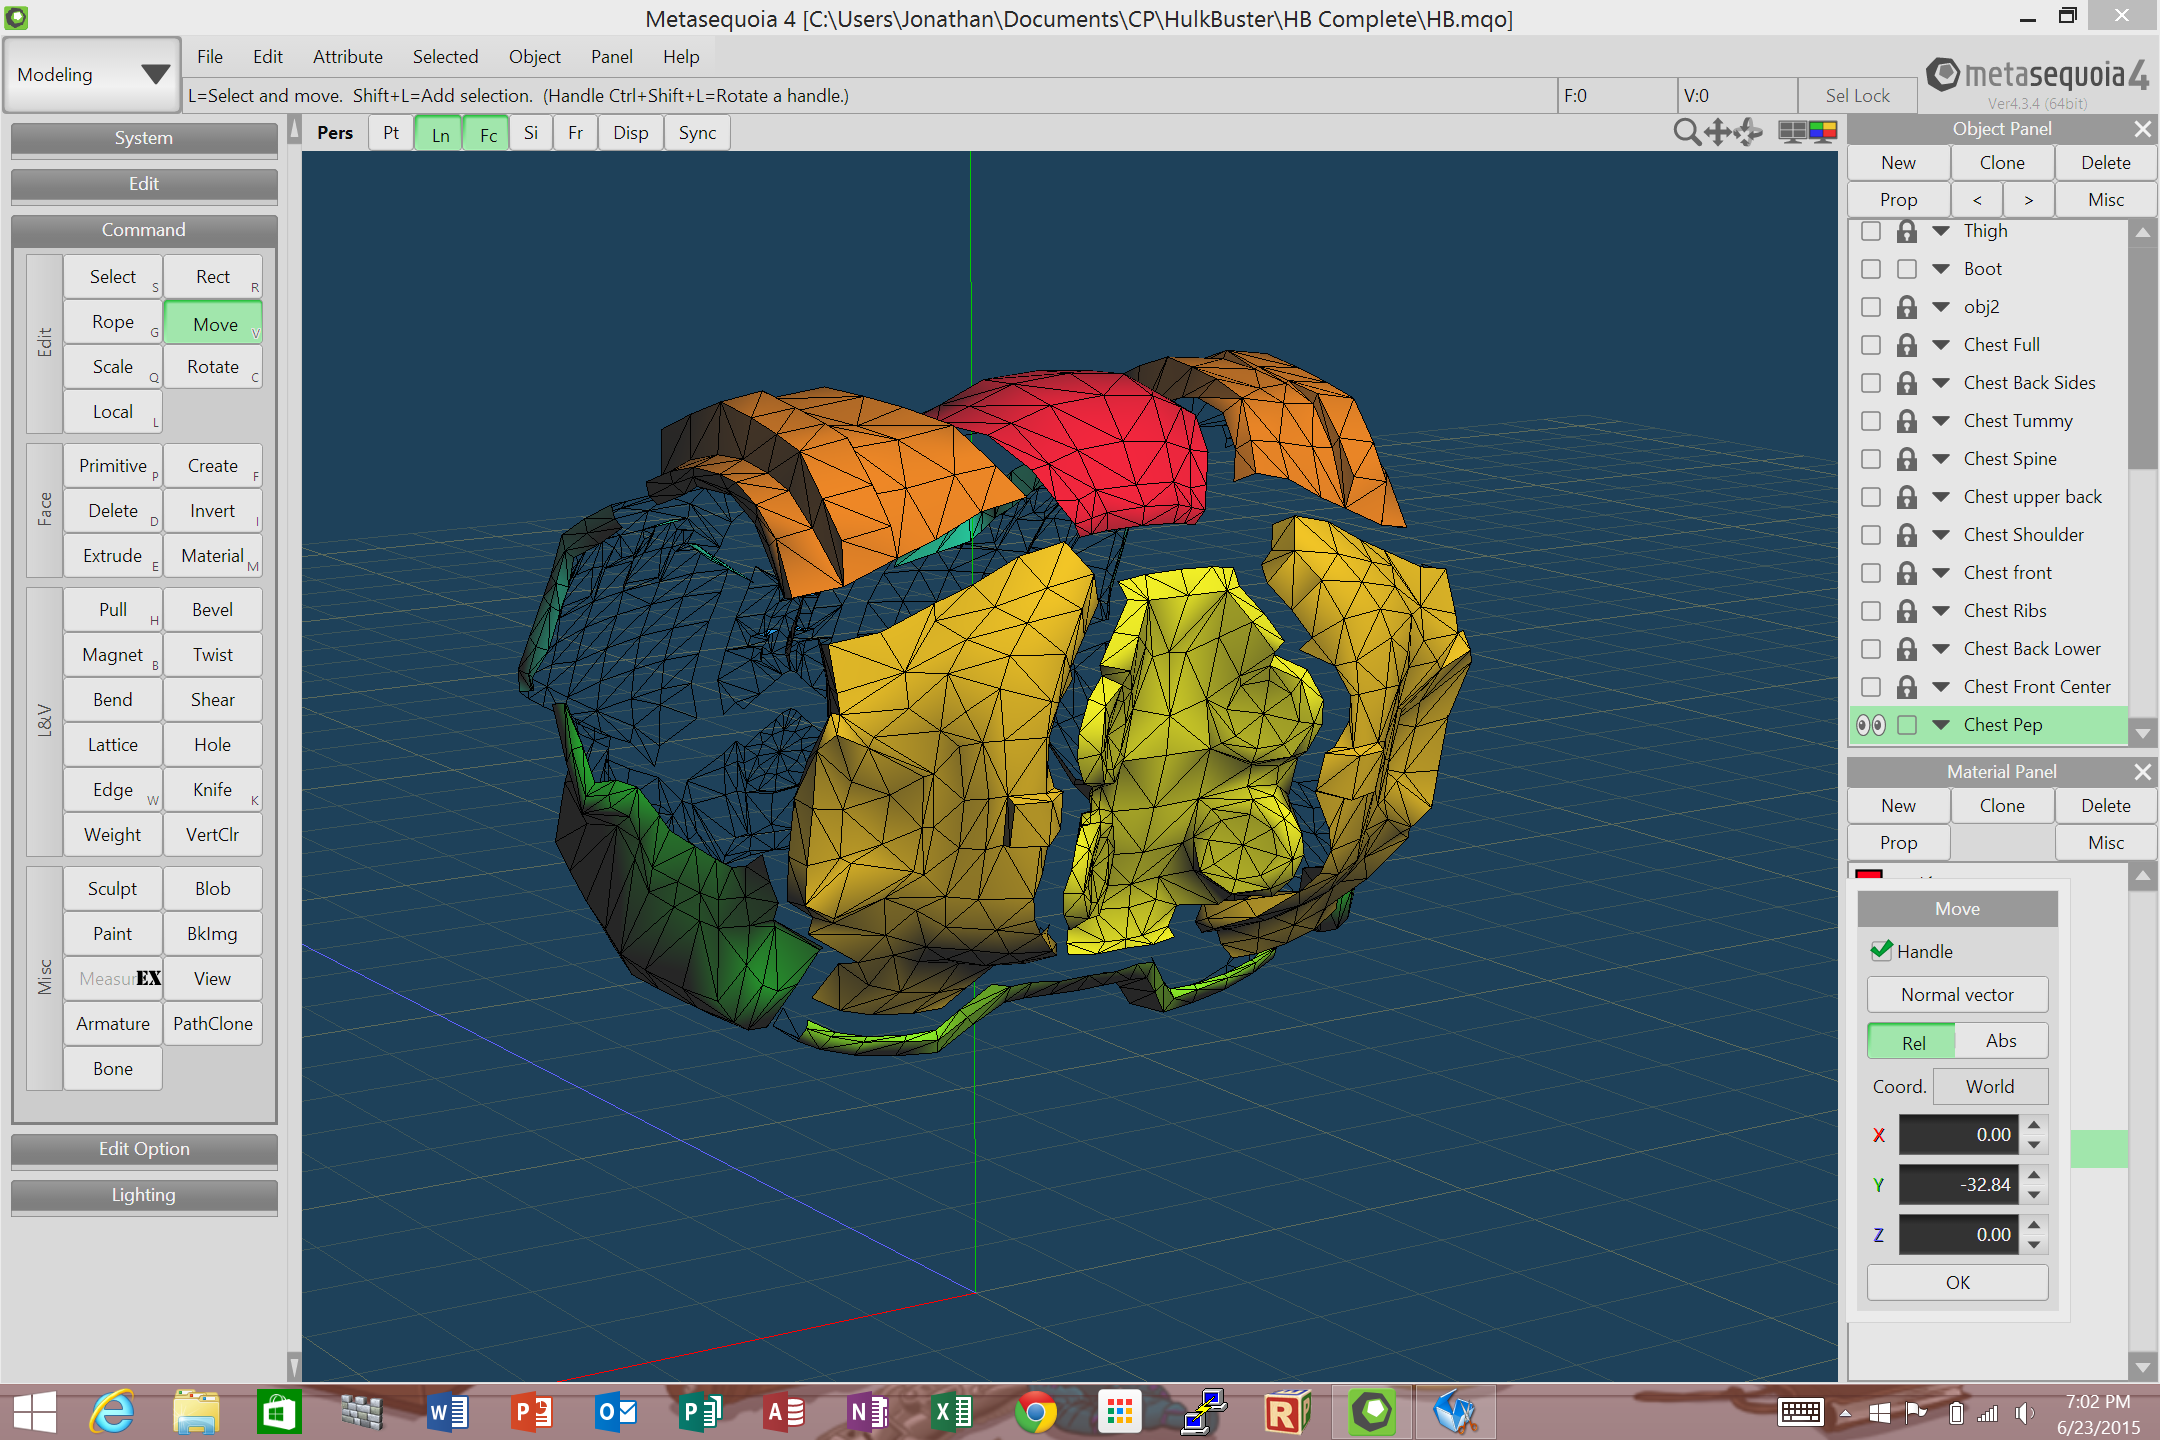
Task: Collapse the Chest Pep tree arrow
Action: pyautogui.click(x=1941, y=725)
